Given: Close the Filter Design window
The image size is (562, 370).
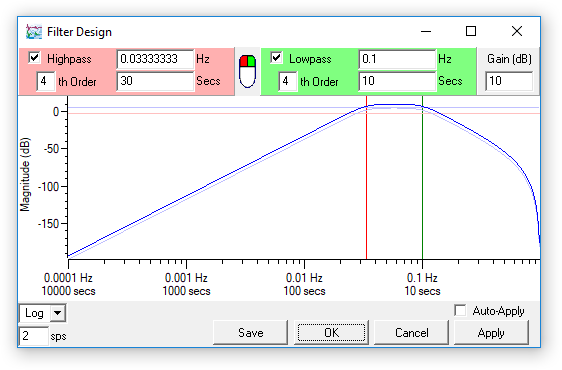Looking at the screenshot, I should tap(517, 31).
